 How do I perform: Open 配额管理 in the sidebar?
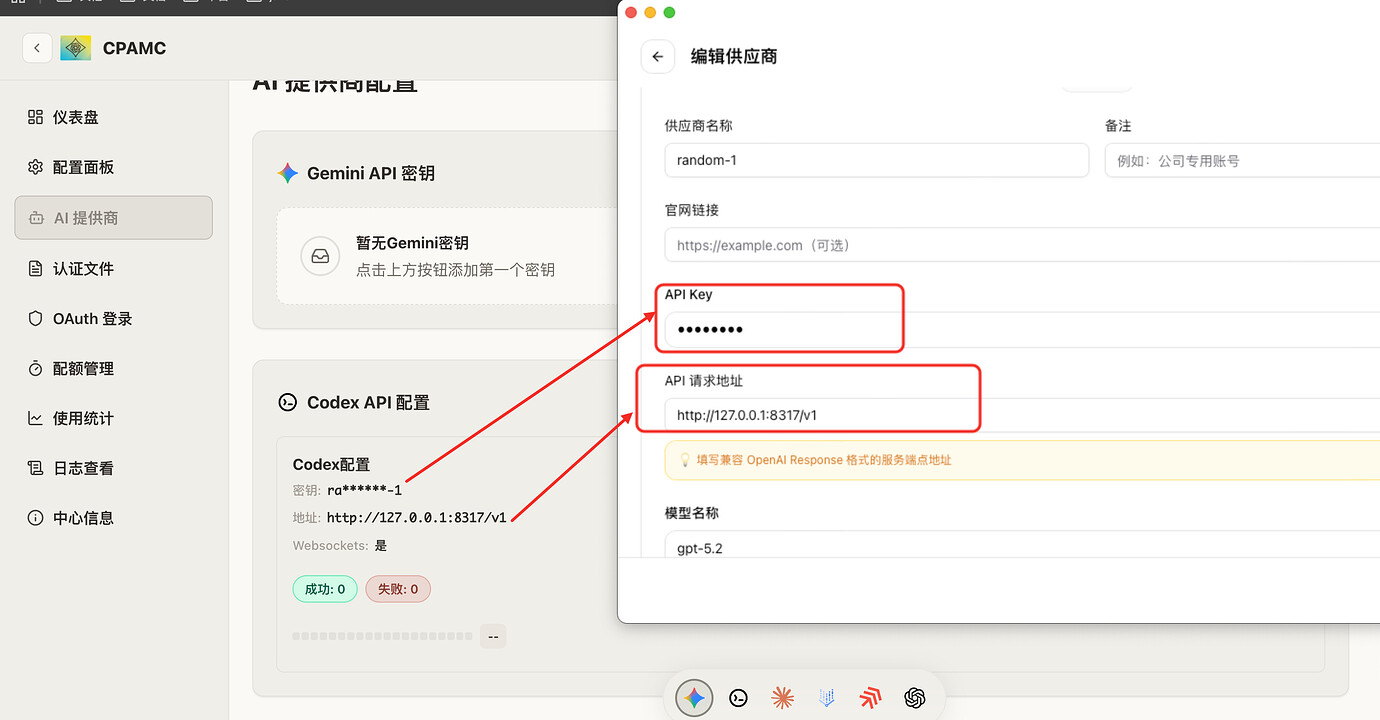click(113, 368)
